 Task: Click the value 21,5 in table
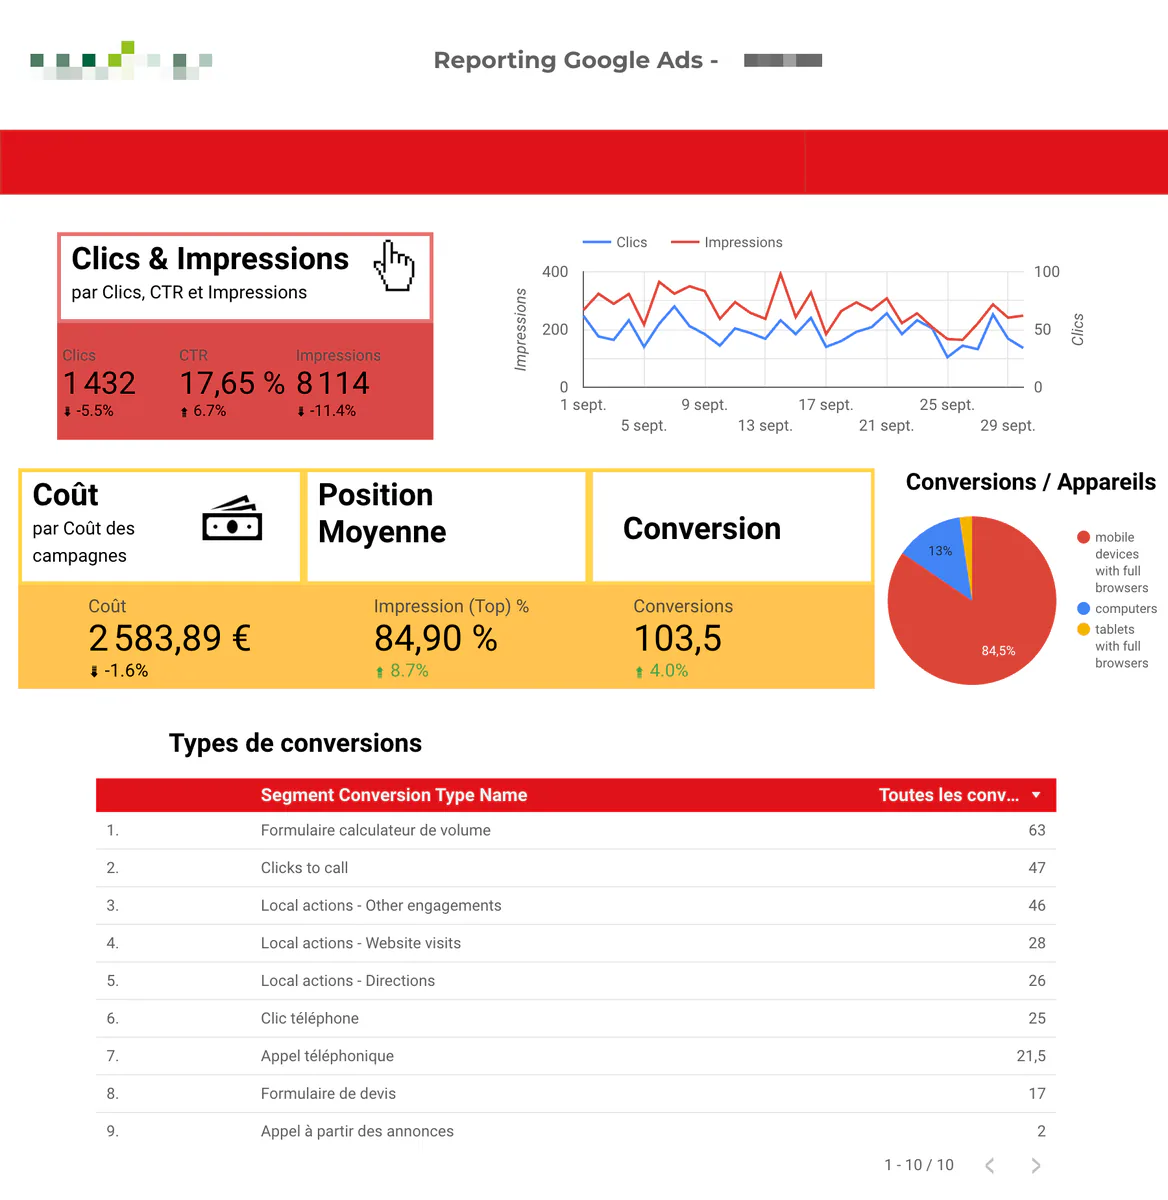tap(1031, 1056)
